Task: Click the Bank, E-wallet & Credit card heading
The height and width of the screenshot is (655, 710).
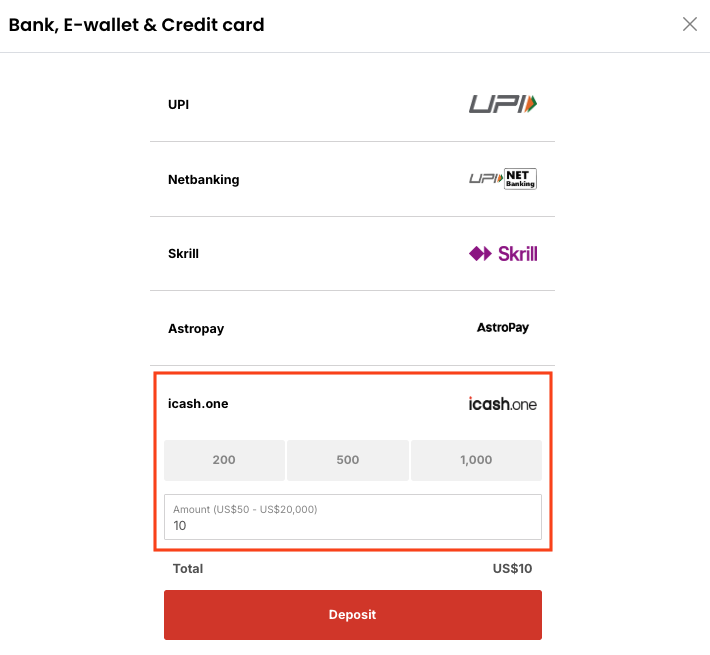Action: [x=137, y=25]
